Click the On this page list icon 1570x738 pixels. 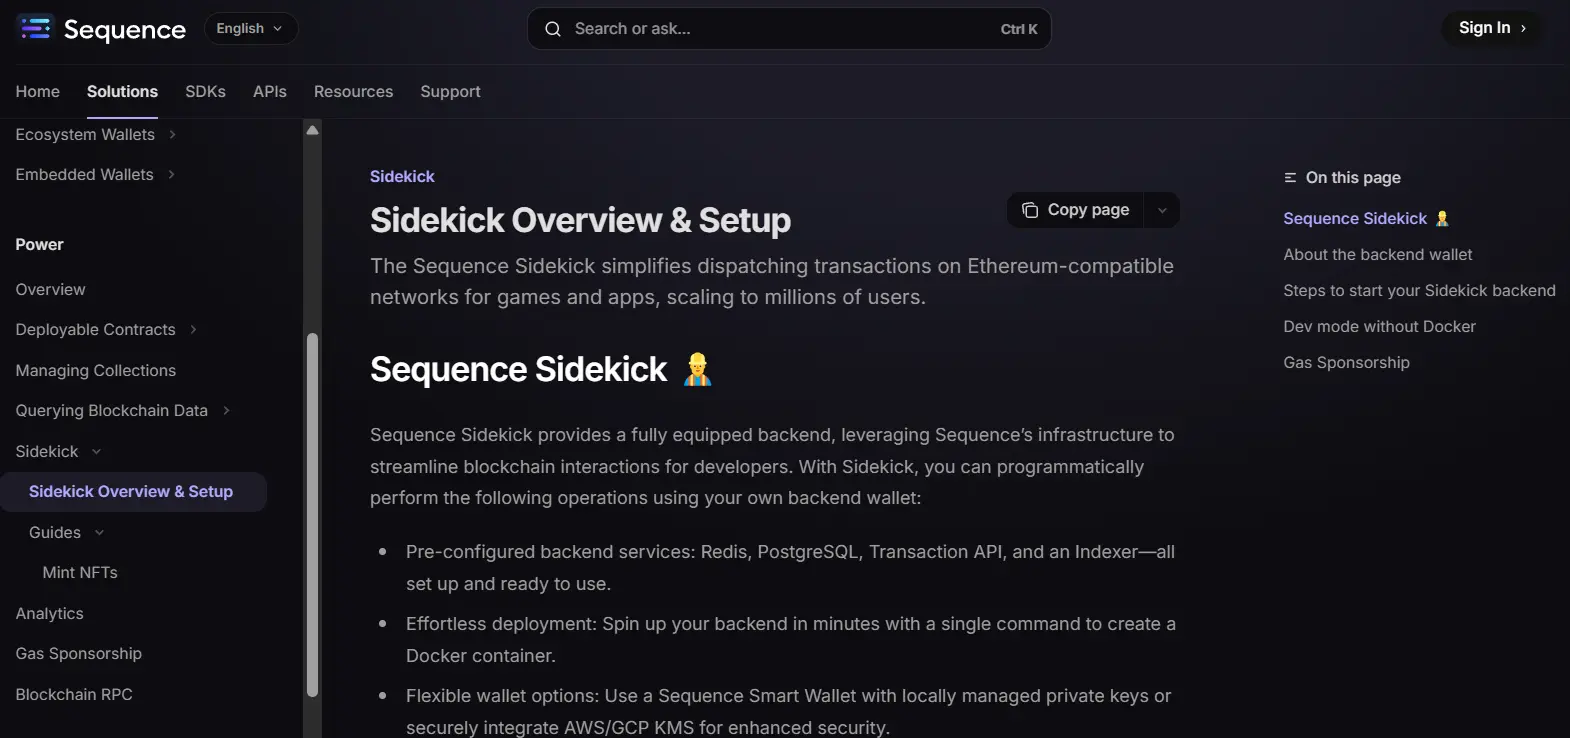coord(1290,178)
